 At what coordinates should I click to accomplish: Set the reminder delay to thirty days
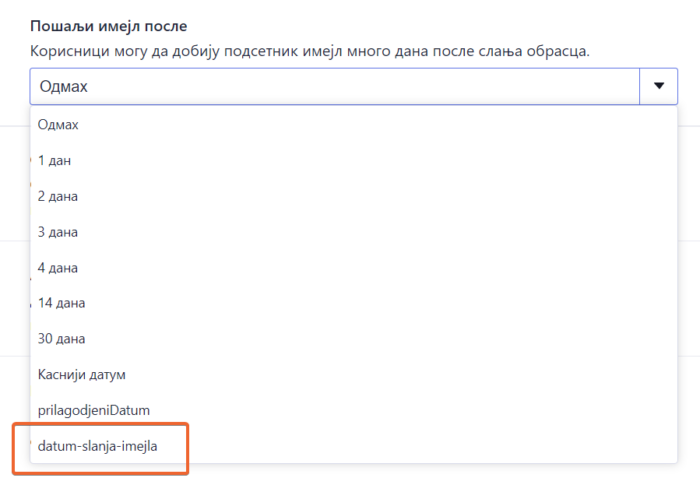click(60, 338)
